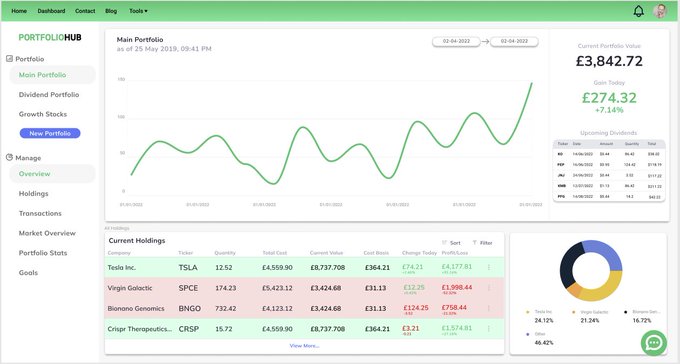Open Contact page in top navigation
The height and width of the screenshot is (364, 680).
(x=85, y=11)
